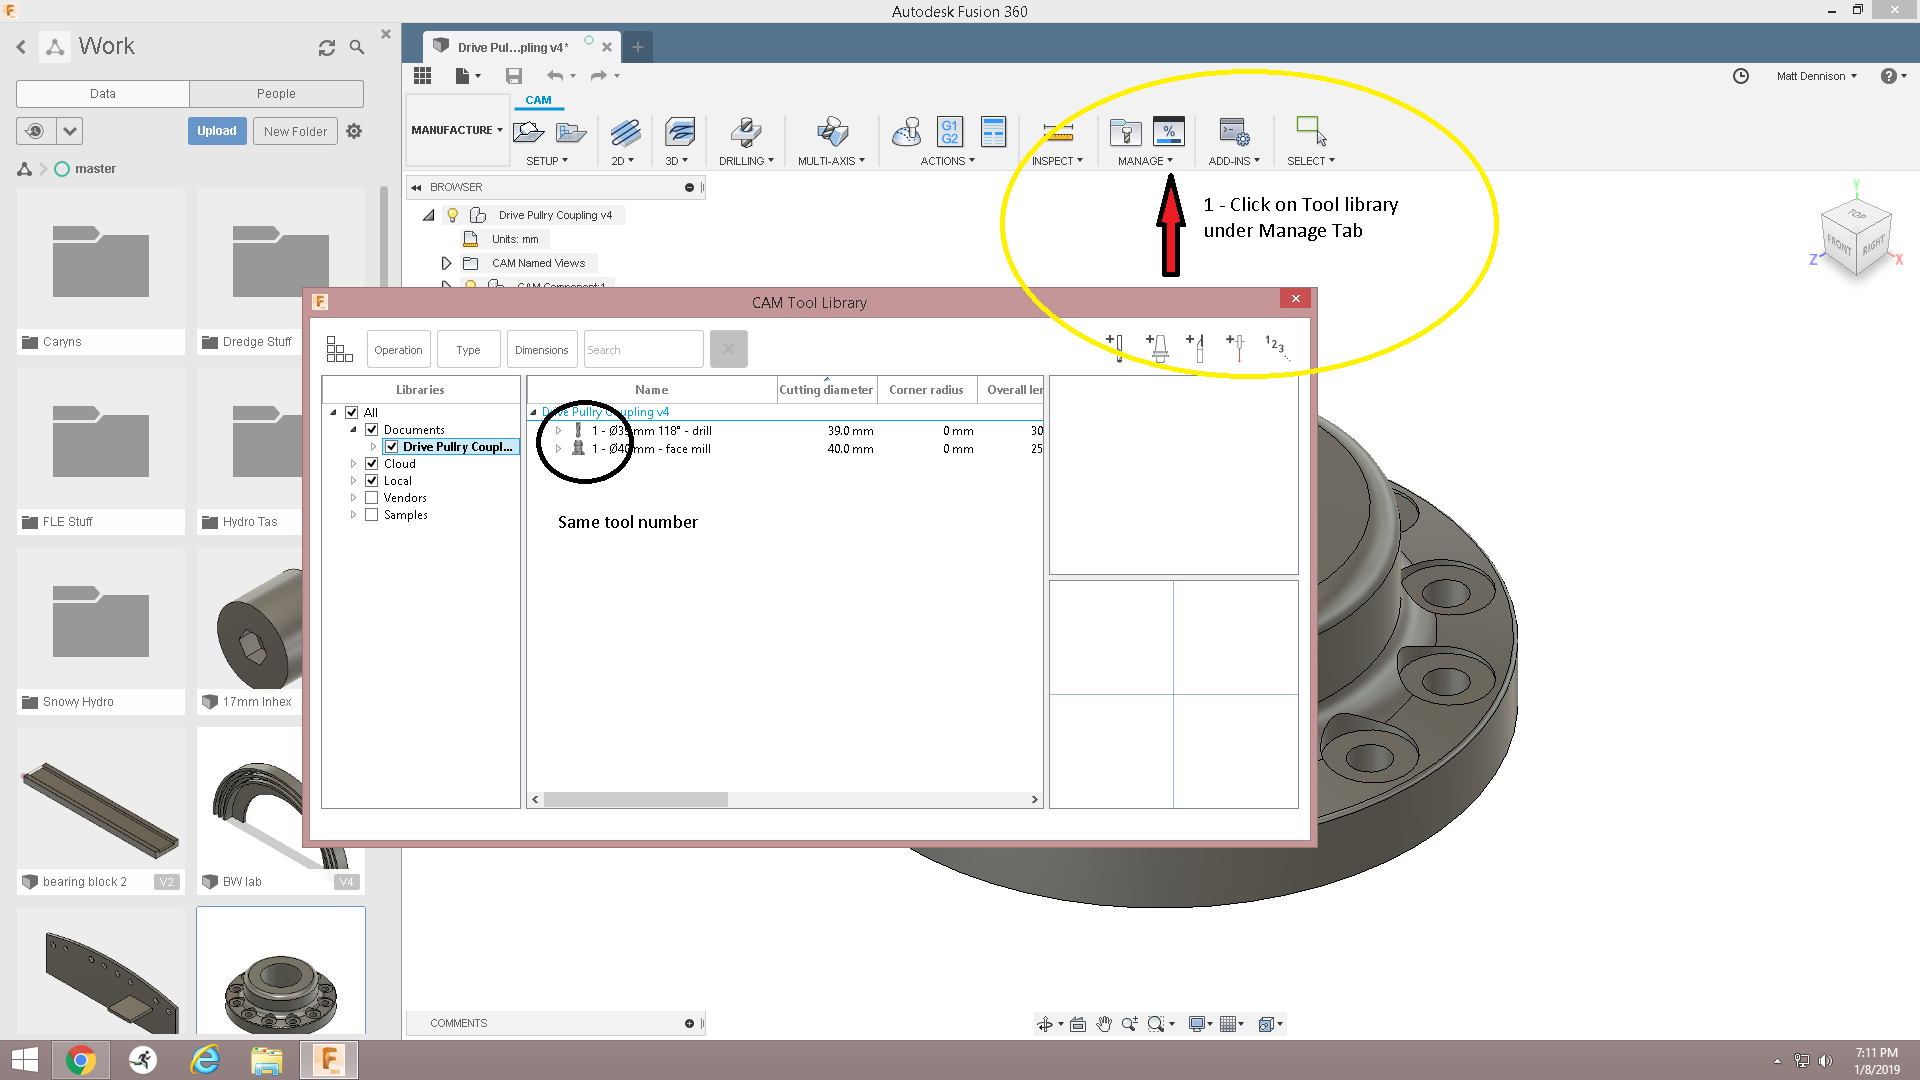Open the Tool Library icon under Manage
The image size is (1920, 1080).
tap(1125, 132)
